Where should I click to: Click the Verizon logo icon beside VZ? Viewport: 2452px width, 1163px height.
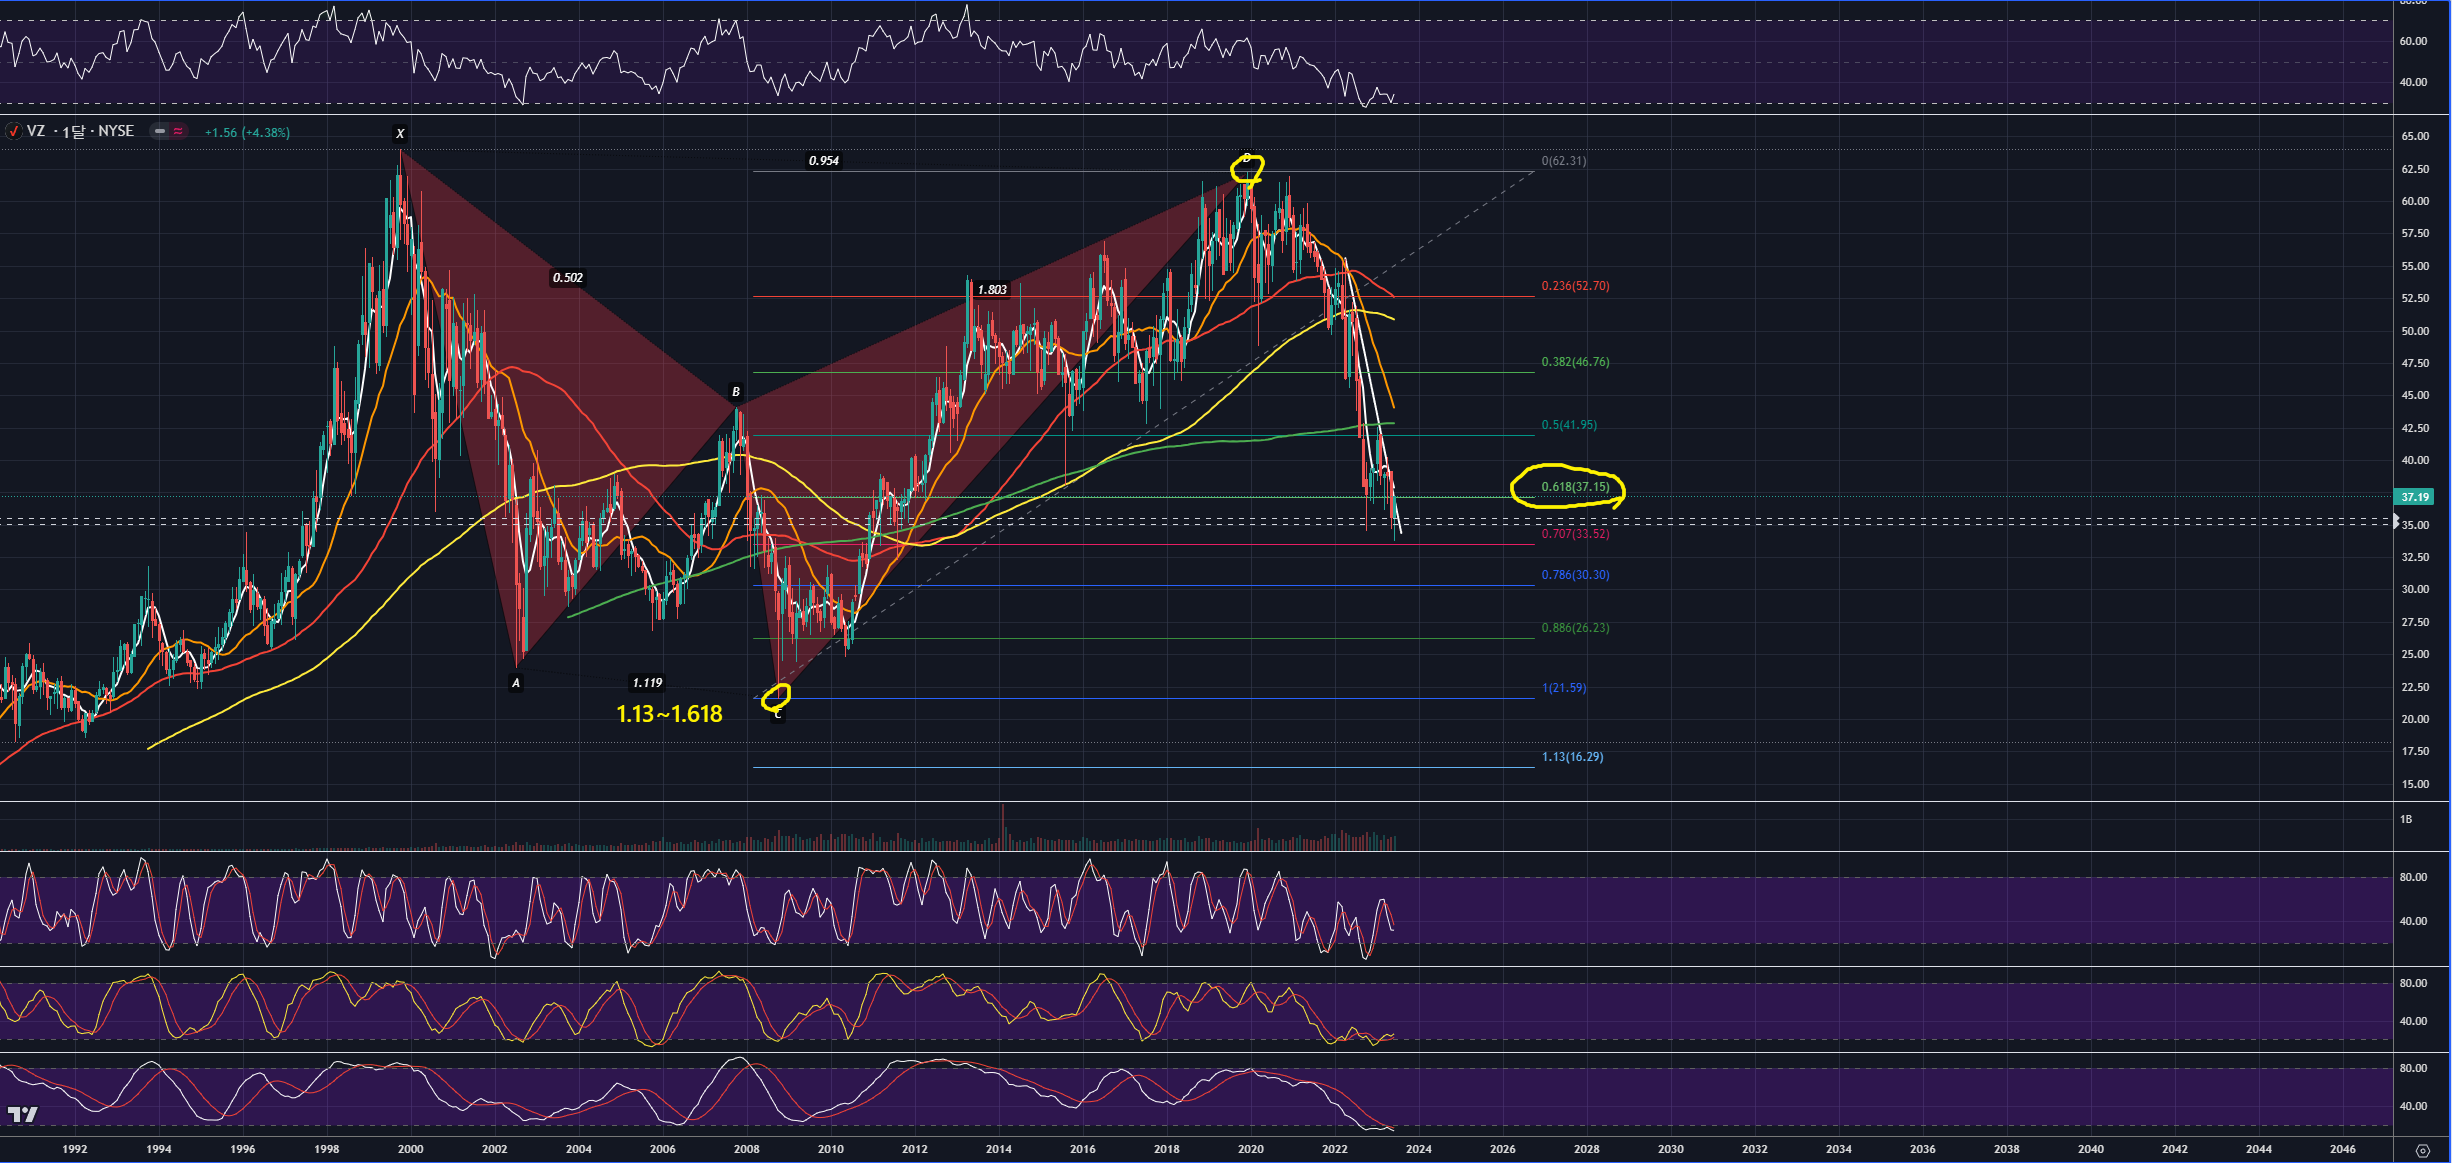pos(14,131)
